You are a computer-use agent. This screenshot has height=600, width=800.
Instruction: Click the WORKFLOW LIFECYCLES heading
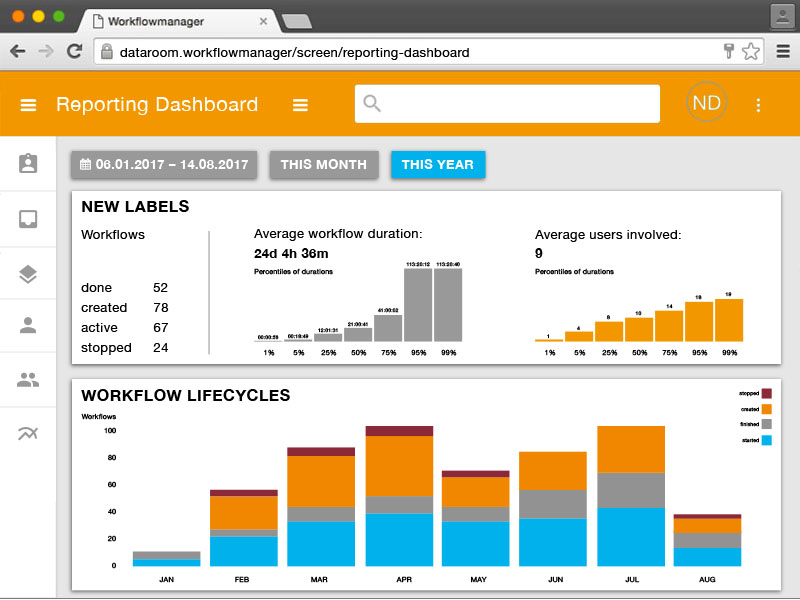(186, 395)
